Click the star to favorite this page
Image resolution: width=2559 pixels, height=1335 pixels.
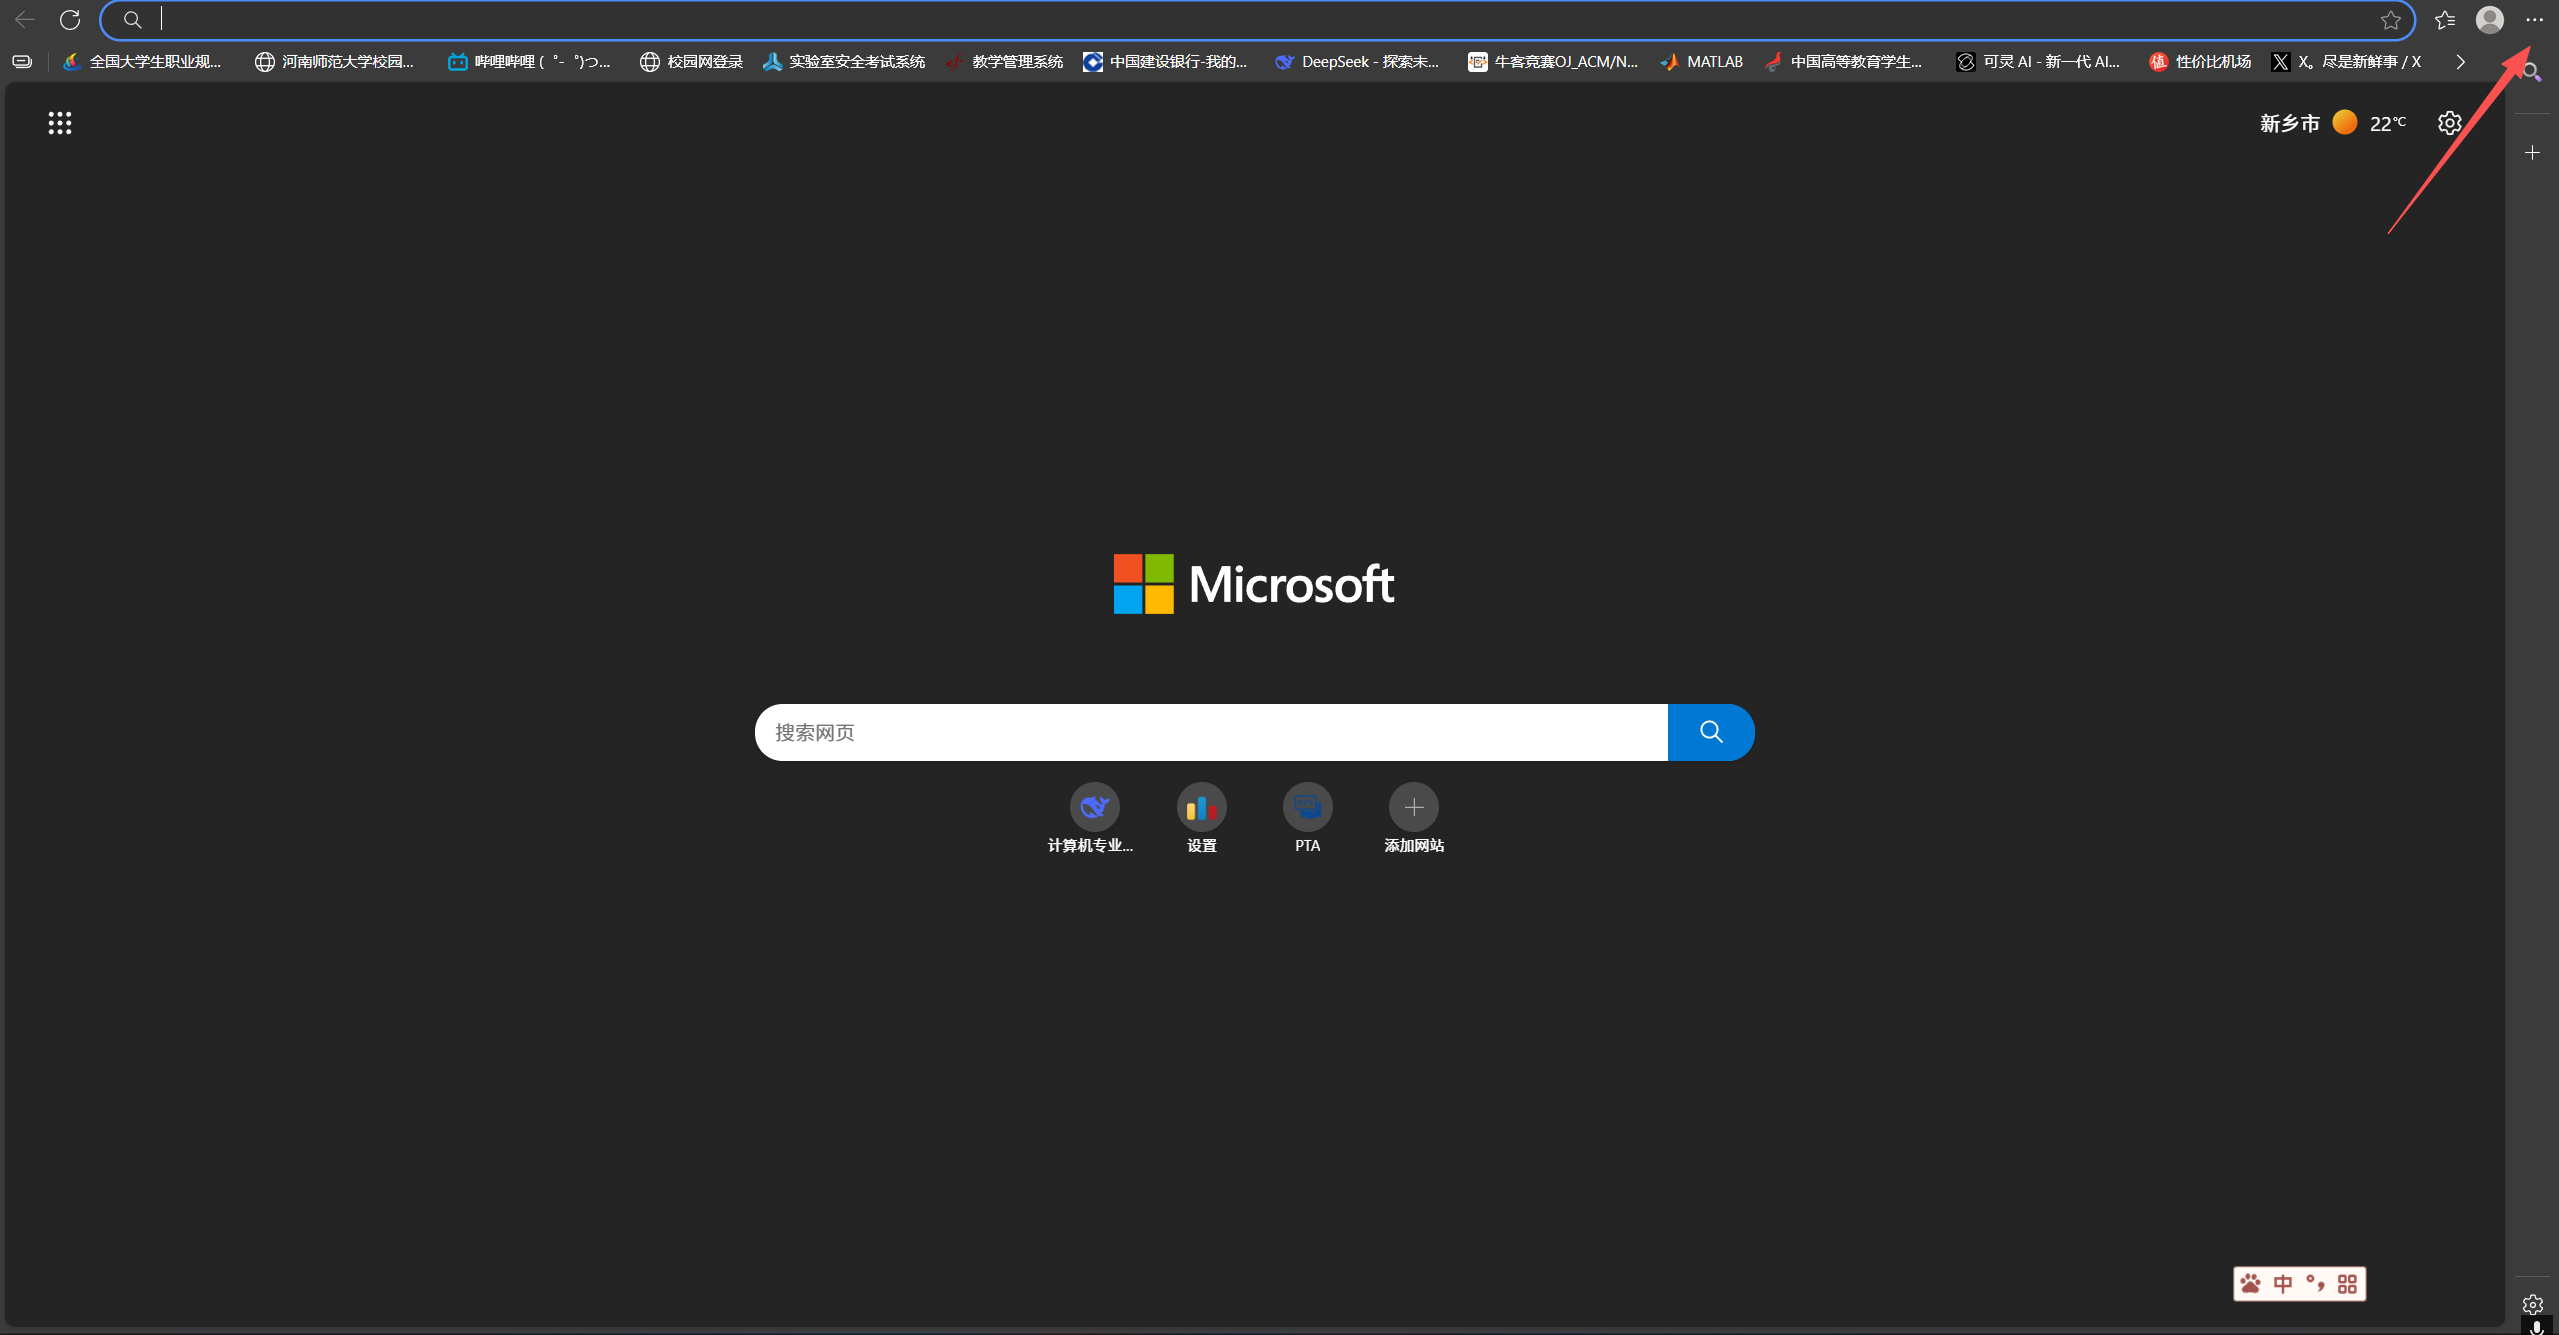[2390, 20]
